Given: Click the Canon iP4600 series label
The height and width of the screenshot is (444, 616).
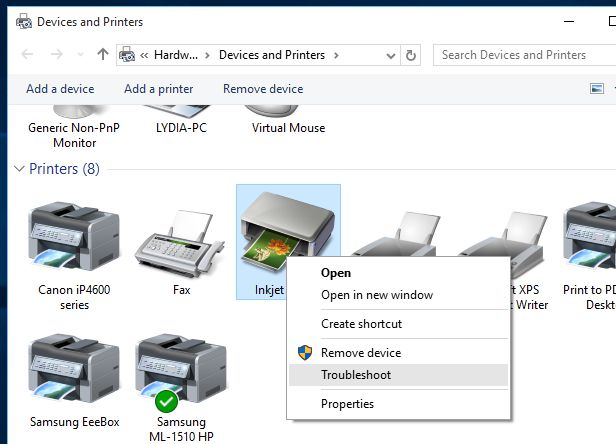Looking at the screenshot, I should (74, 297).
